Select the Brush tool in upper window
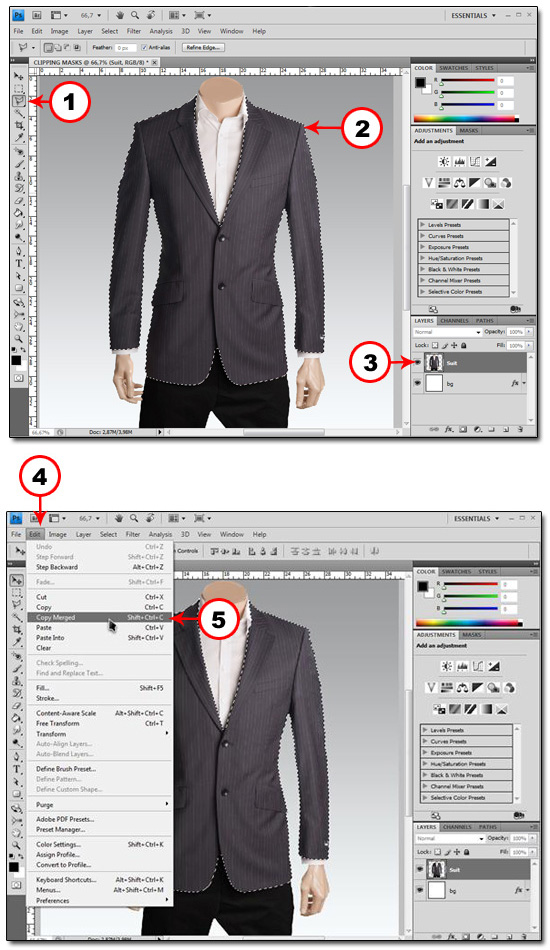The width and height of the screenshot is (550, 950). [19, 164]
